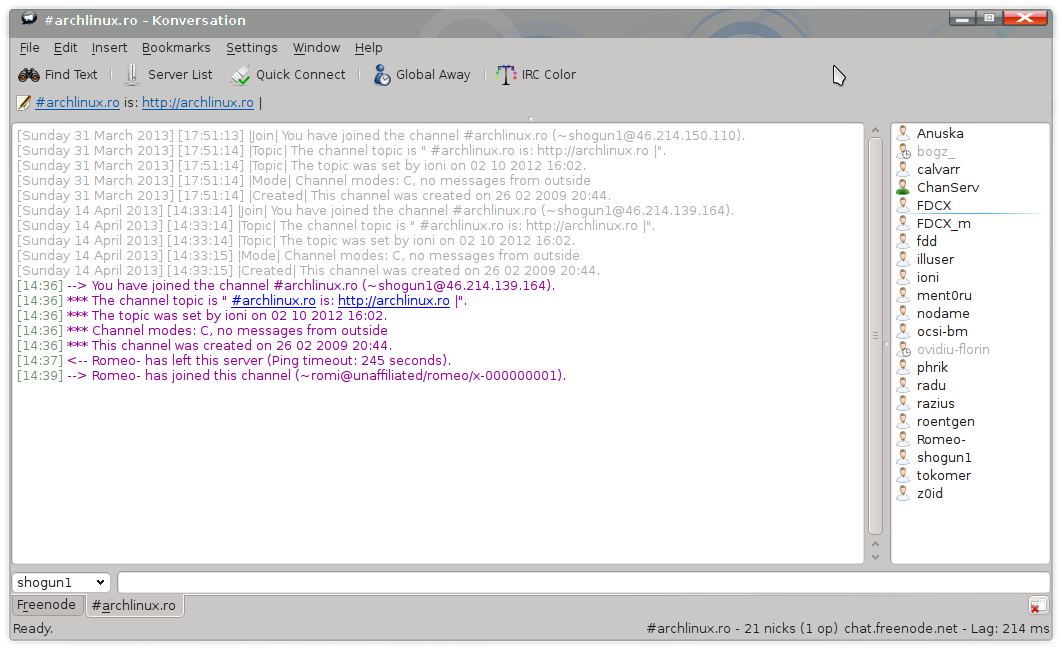Open the Quick Connect dialog
This screenshot has height=650, width=1062.
click(x=289, y=74)
